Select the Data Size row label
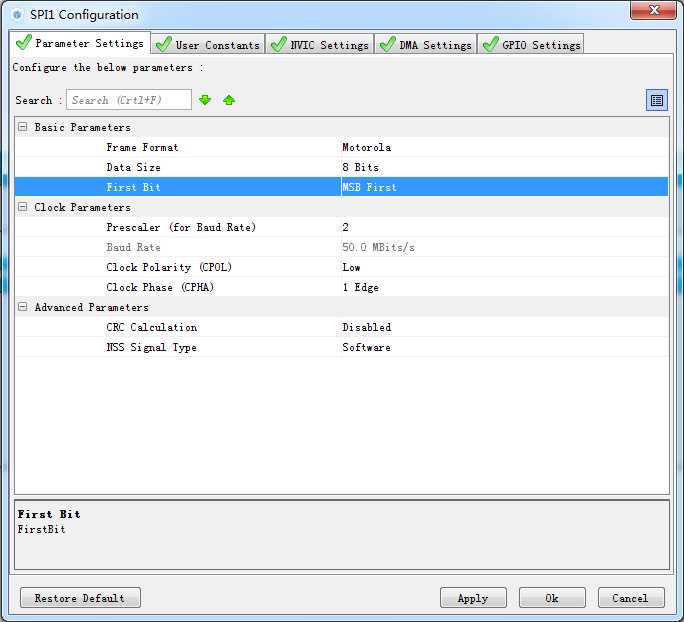 pyautogui.click(x=133, y=167)
